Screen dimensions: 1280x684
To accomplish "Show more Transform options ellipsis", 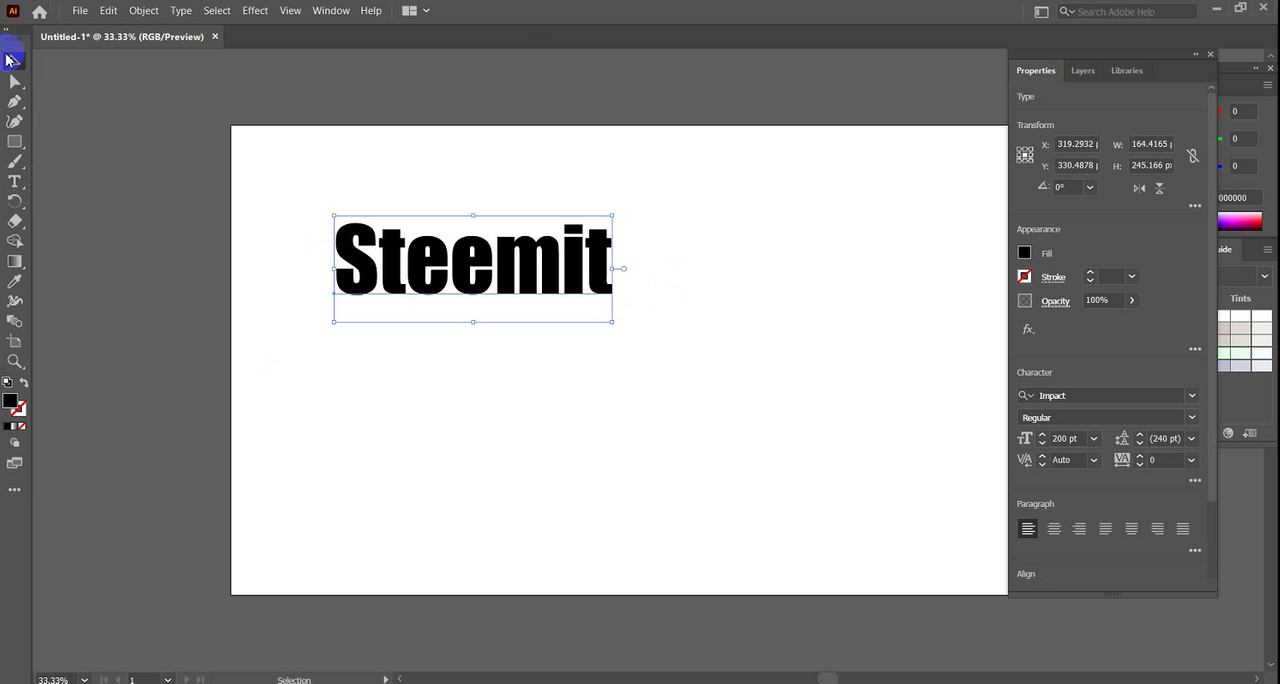I will coord(1195,206).
